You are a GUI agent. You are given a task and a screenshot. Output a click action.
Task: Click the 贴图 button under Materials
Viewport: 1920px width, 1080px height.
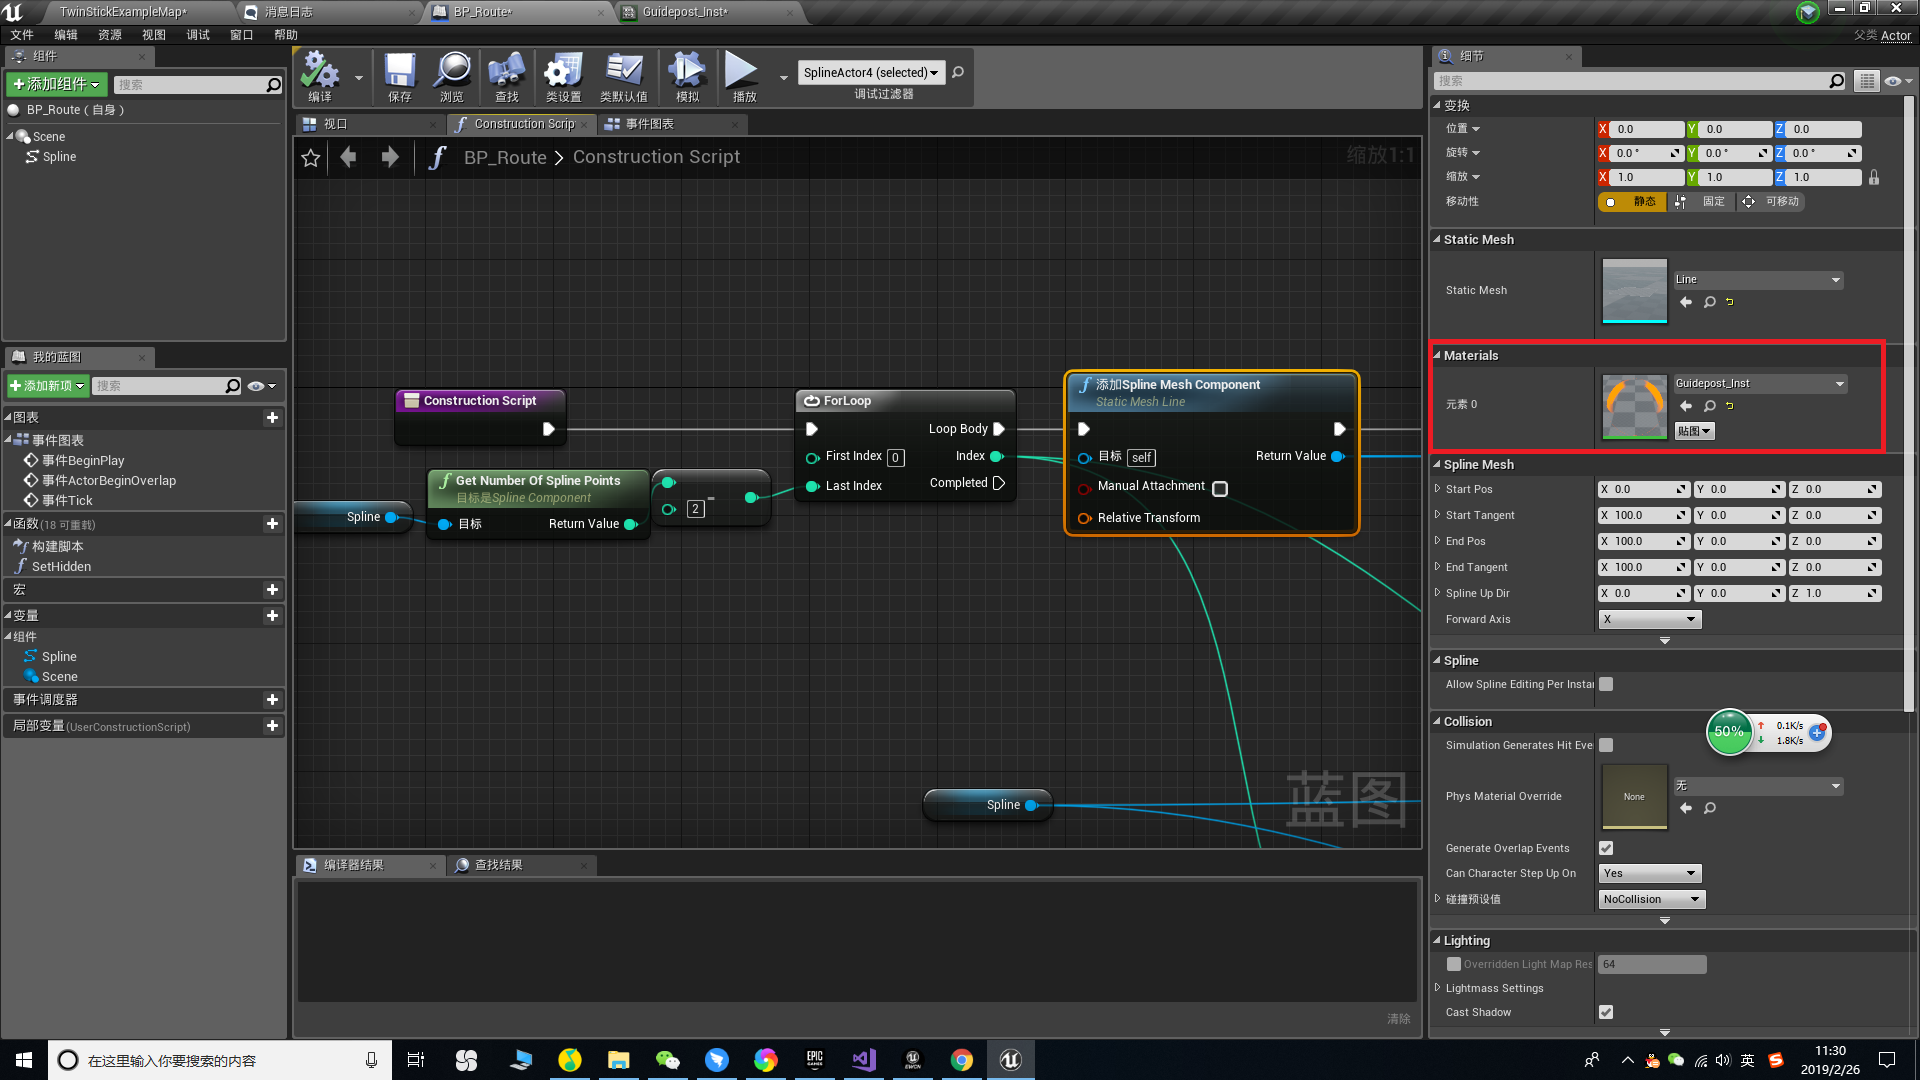click(x=1693, y=431)
